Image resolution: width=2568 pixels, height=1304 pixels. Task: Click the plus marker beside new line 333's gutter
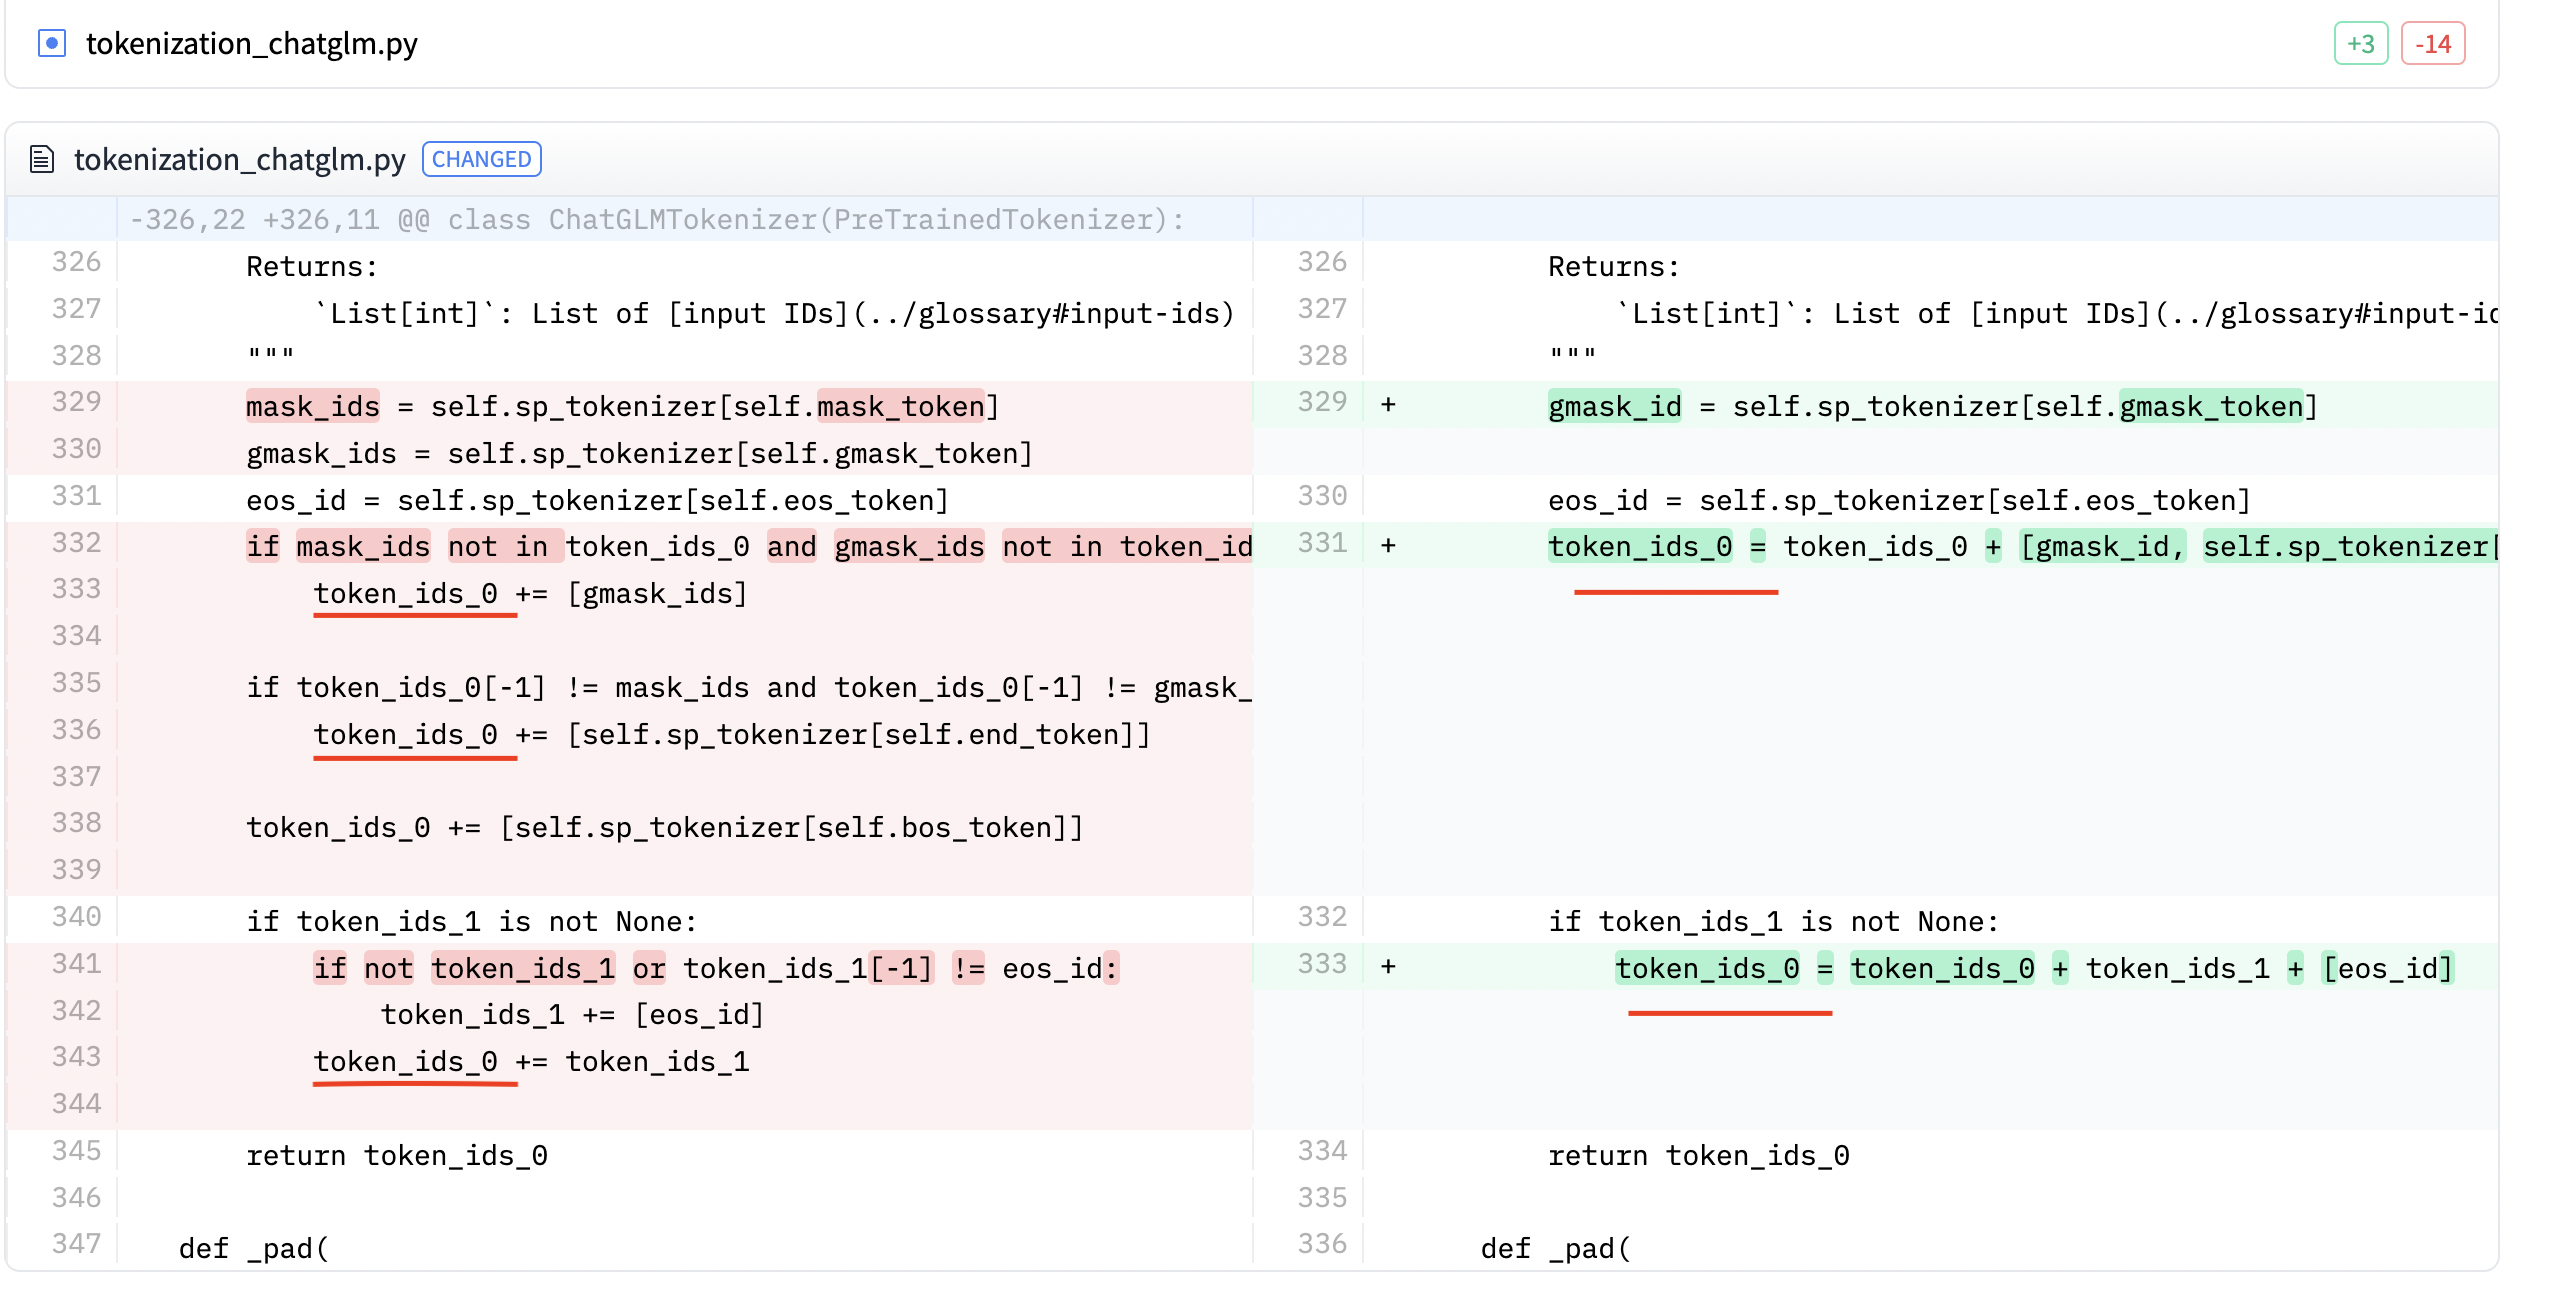pos(1389,966)
